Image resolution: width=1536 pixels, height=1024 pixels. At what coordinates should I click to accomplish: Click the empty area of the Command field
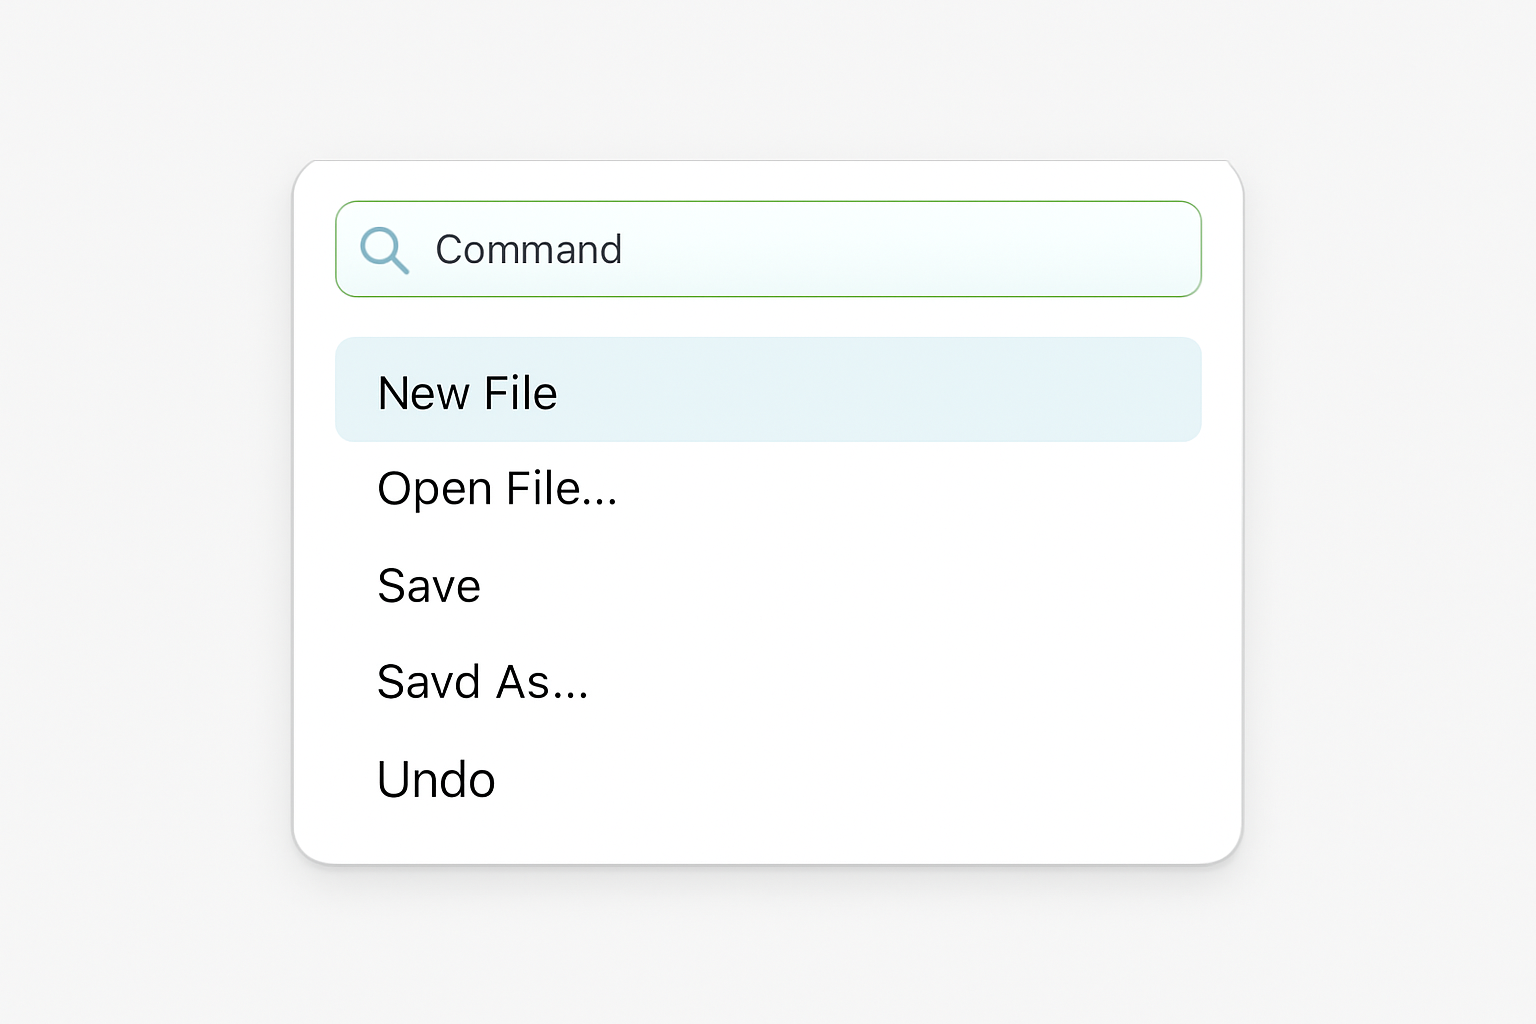[910, 249]
